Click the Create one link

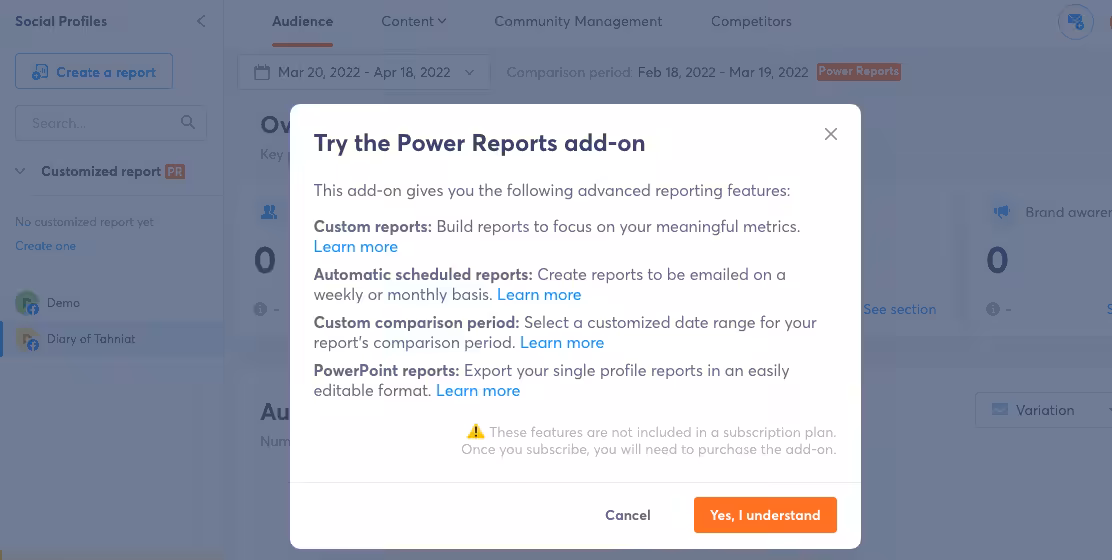click(x=45, y=246)
